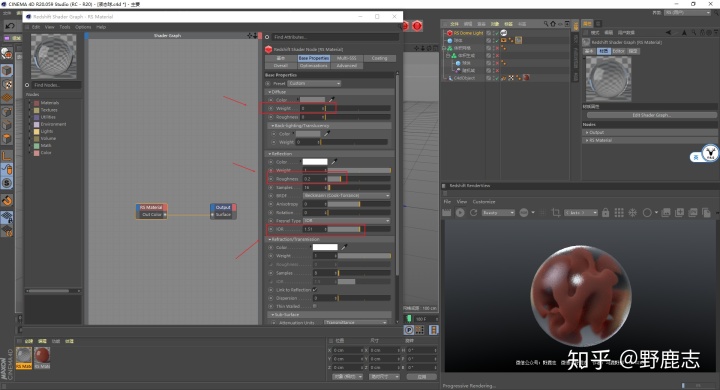Switch to the Optimizations tab

[x=314, y=66]
